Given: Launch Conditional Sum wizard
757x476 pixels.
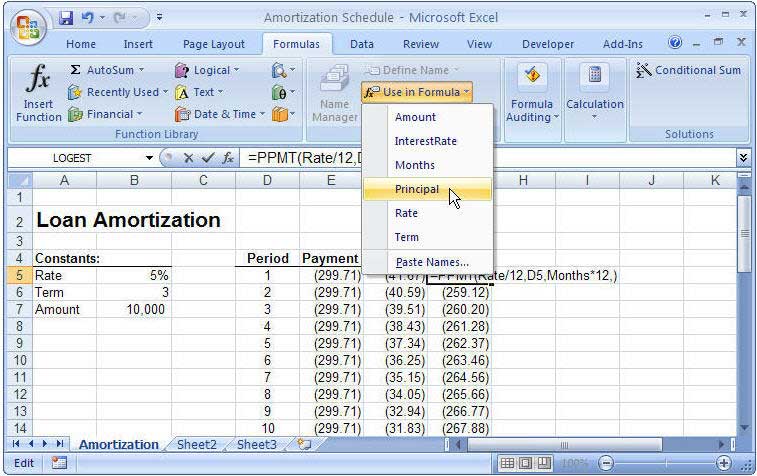Looking at the screenshot, I should click(x=688, y=70).
